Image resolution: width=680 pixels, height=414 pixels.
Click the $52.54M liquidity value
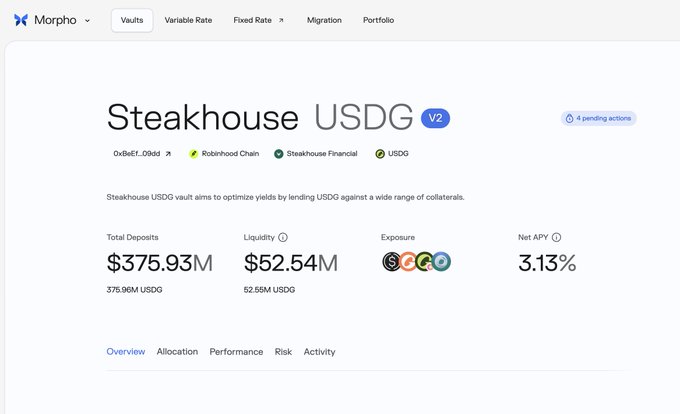pyautogui.click(x=291, y=263)
